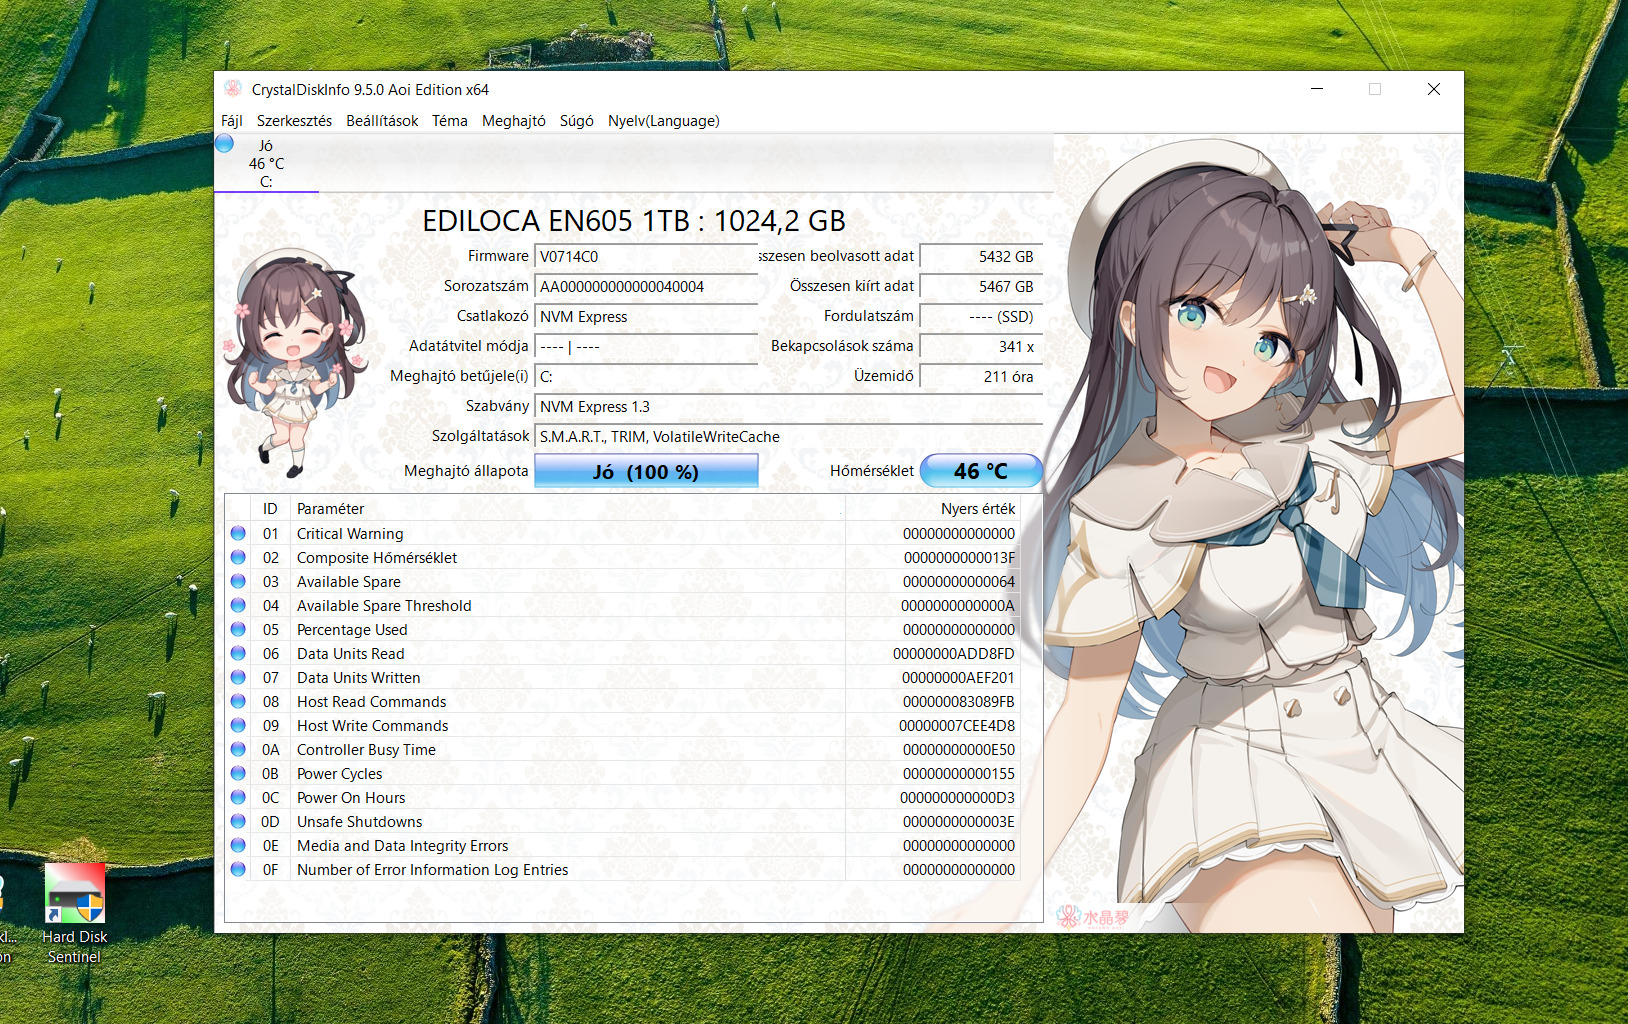Image resolution: width=1628 pixels, height=1024 pixels.
Task: Click the status dot beside Available Spare row 03
Action: pyautogui.click(x=238, y=581)
